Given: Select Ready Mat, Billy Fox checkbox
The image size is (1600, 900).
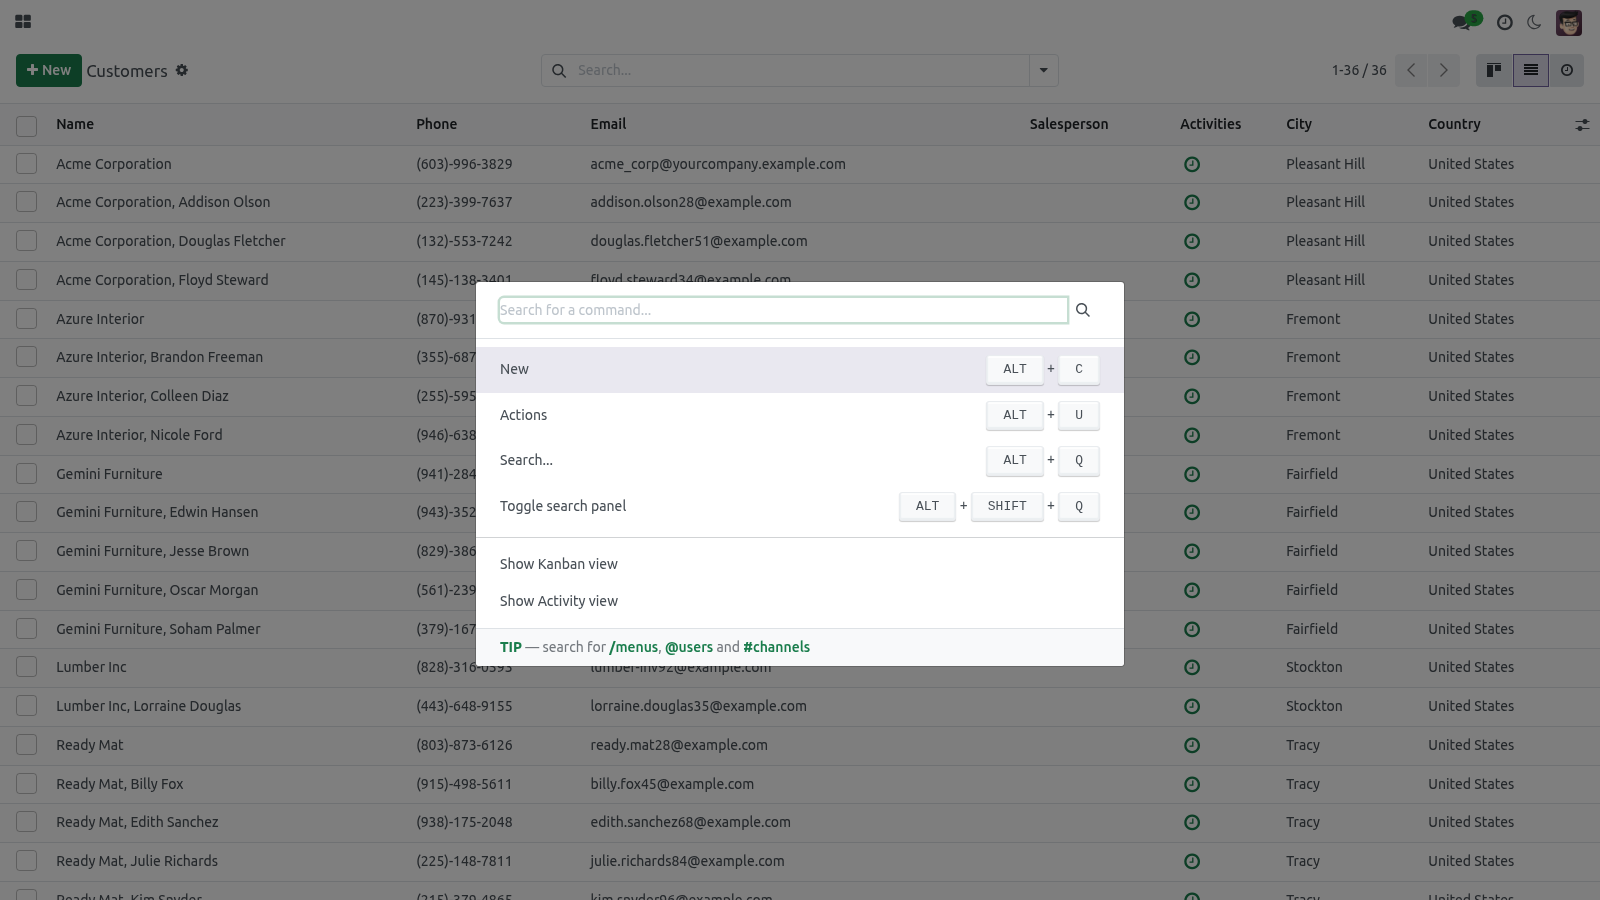Looking at the screenshot, I should pyautogui.click(x=27, y=784).
